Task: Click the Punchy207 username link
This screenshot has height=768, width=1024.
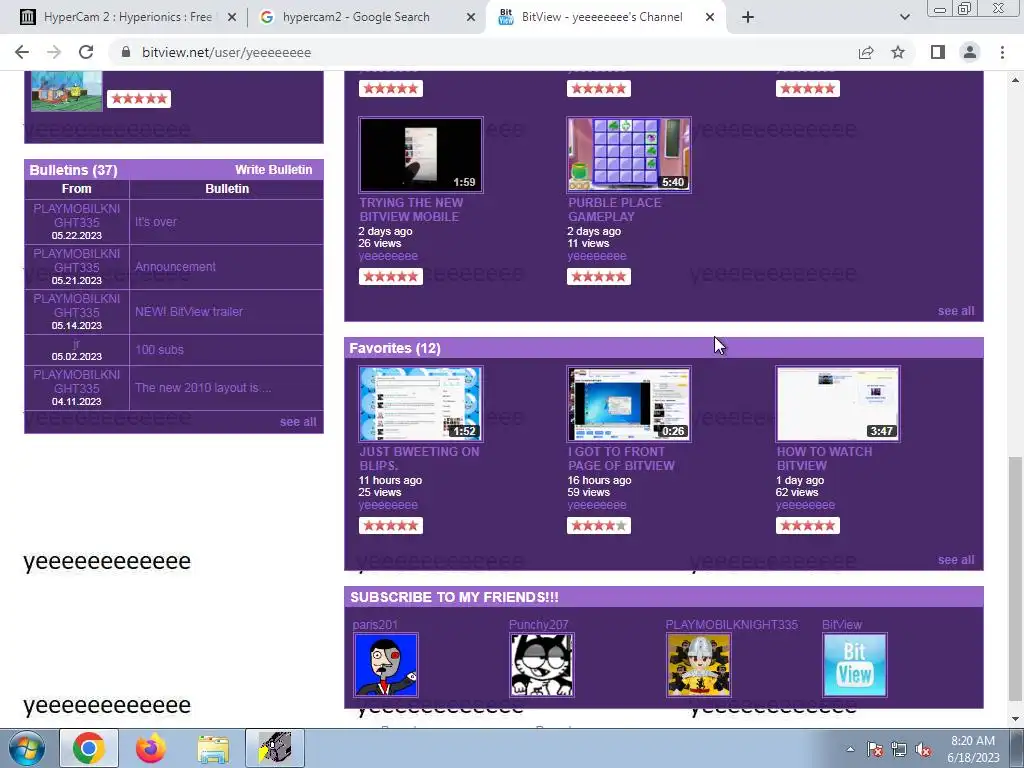Action: 539,624
